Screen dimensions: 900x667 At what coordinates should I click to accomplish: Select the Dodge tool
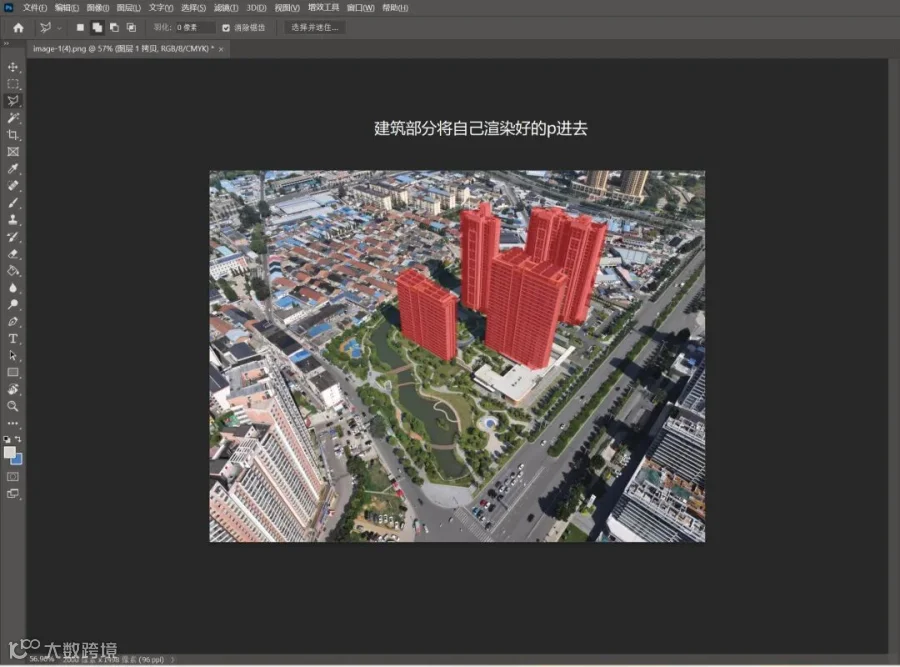click(13, 304)
